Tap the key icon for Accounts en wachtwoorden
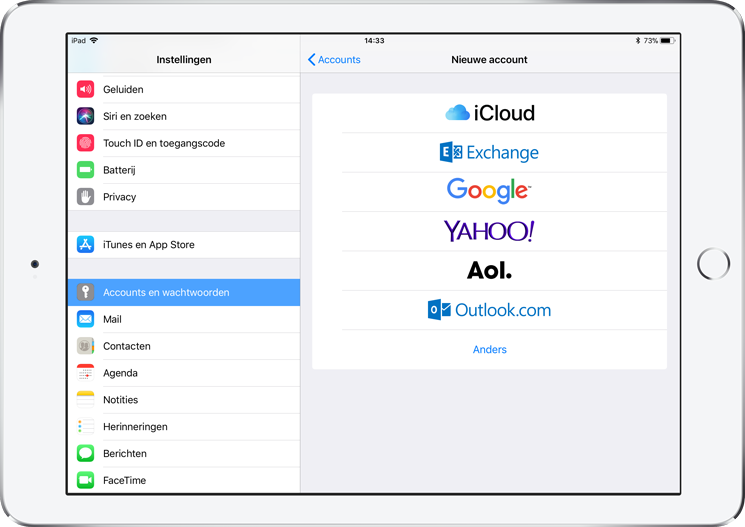 [x=86, y=292]
